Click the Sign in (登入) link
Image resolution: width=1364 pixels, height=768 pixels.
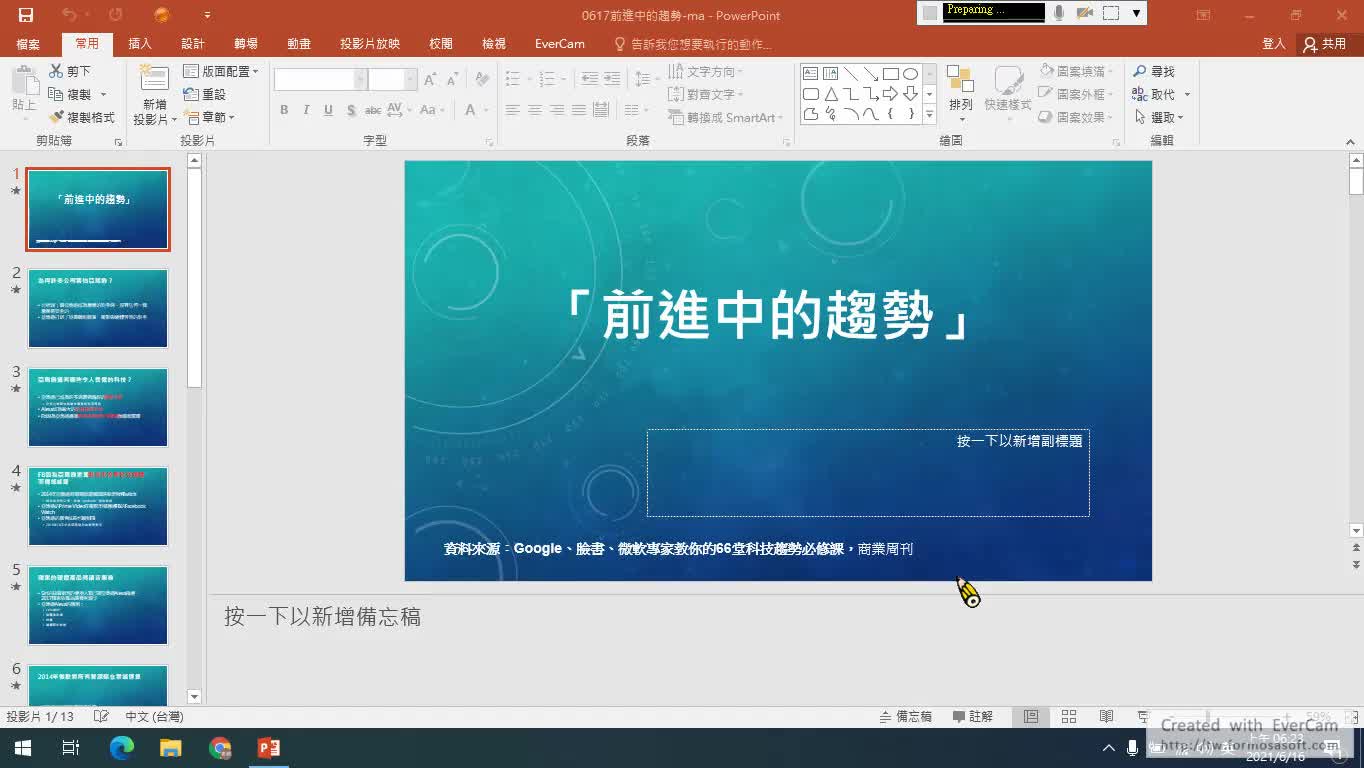[x=1273, y=44]
